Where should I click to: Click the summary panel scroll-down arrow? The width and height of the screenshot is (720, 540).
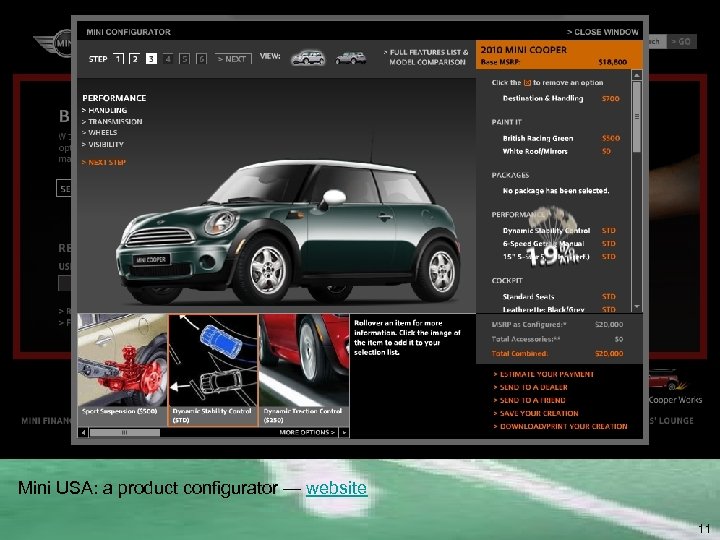636,306
